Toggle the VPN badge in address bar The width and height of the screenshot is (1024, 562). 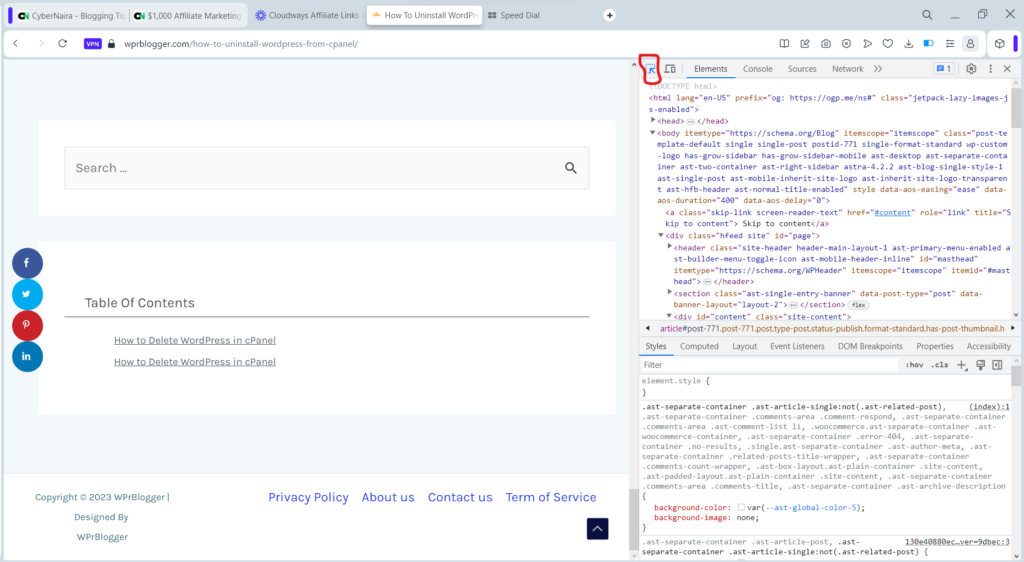(x=93, y=44)
